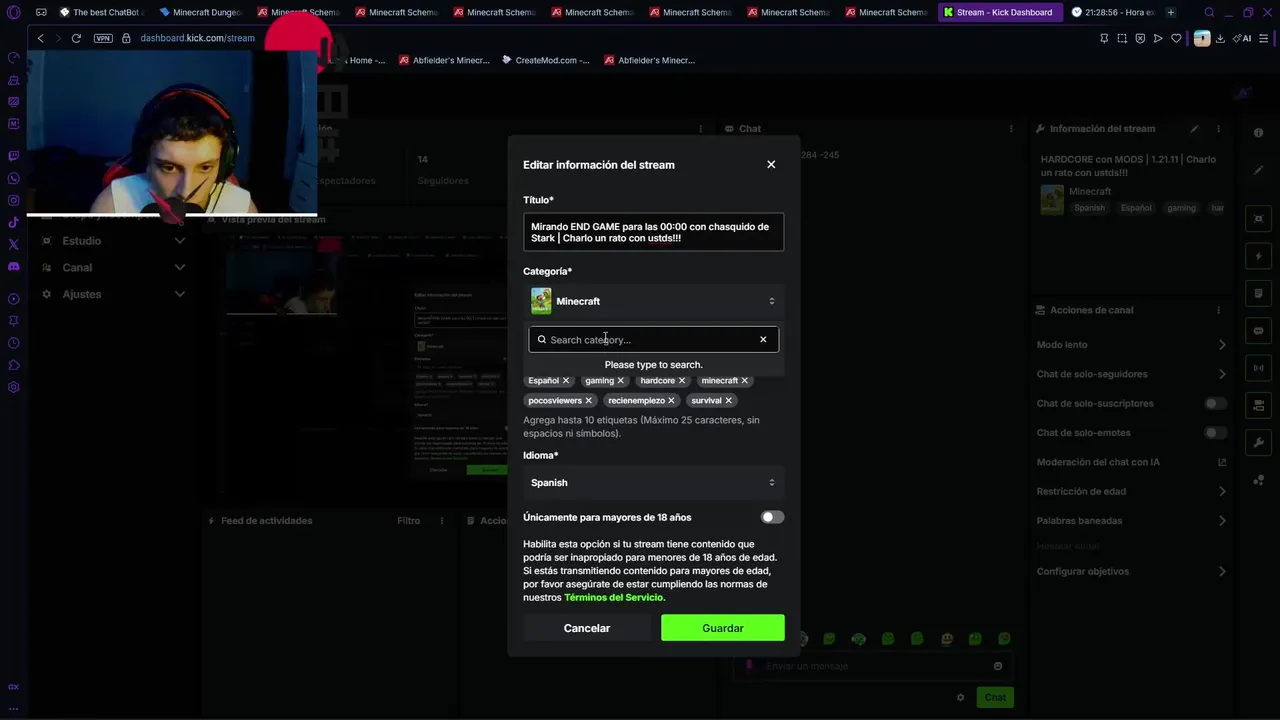The width and height of the screenshot is (1280, 720).
Task: Open the Categoría Minecraft dropdown
Action: (x=653, y=301)
